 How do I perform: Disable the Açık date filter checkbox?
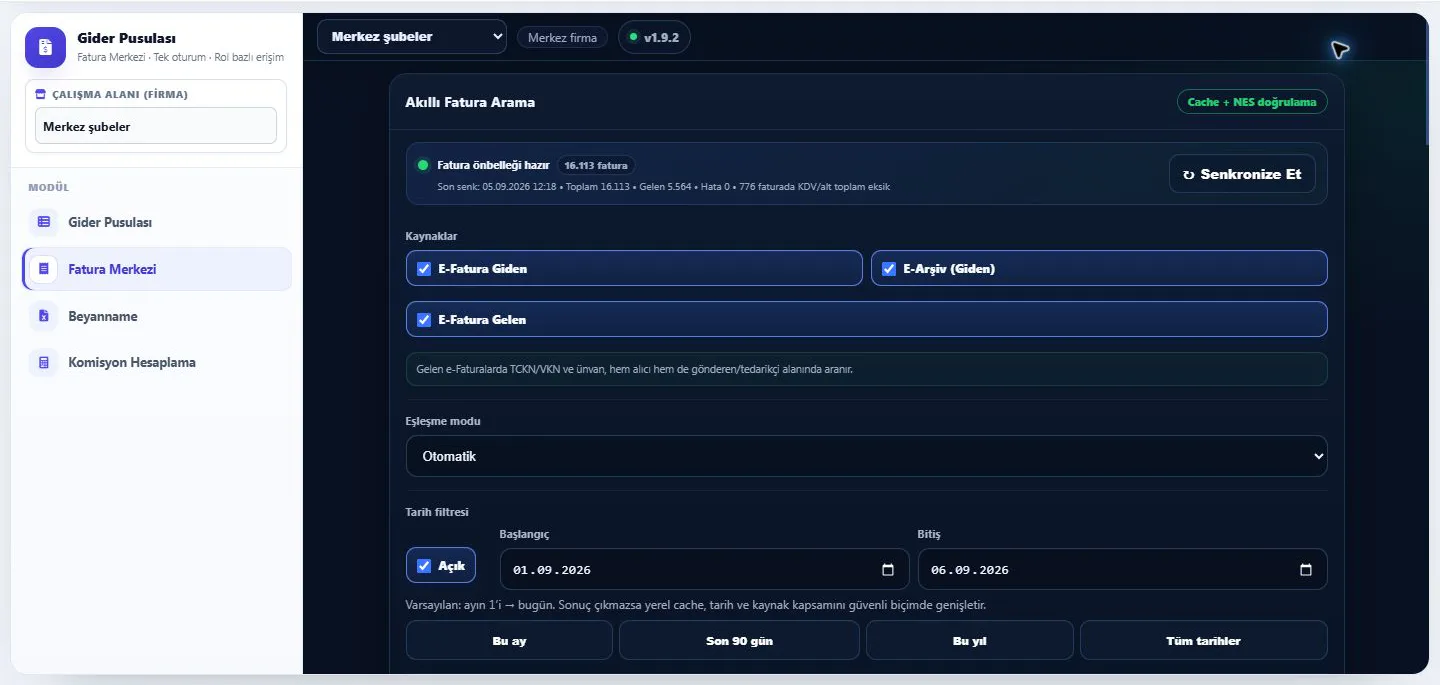(424, 566)
